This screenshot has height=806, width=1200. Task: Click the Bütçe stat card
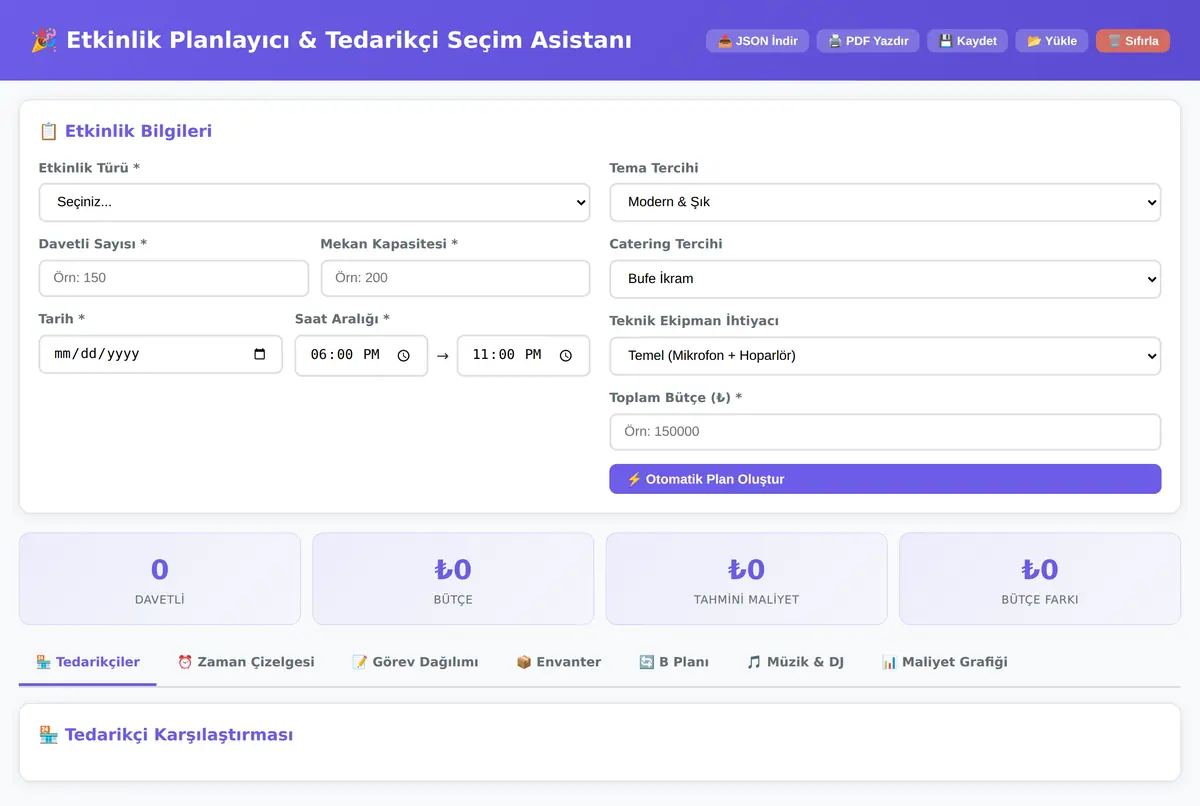pos(453,579)
